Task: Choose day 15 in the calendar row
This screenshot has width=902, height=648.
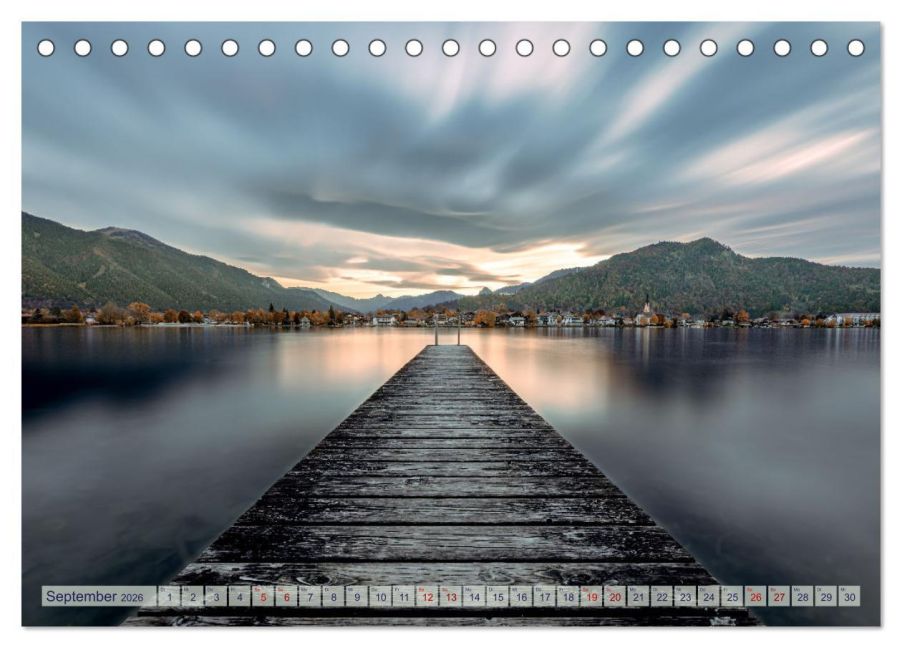Action: [x=497, y=597]
